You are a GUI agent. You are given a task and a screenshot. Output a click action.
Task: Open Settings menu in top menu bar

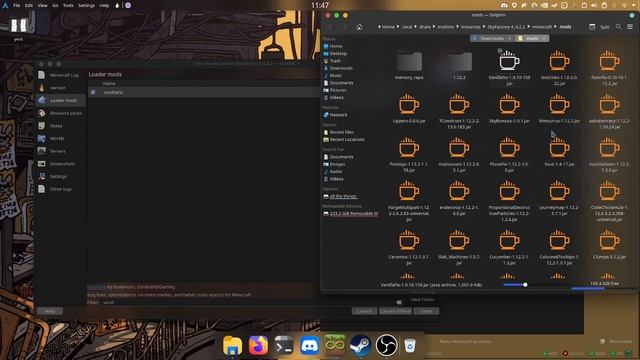tap(87, 6)
